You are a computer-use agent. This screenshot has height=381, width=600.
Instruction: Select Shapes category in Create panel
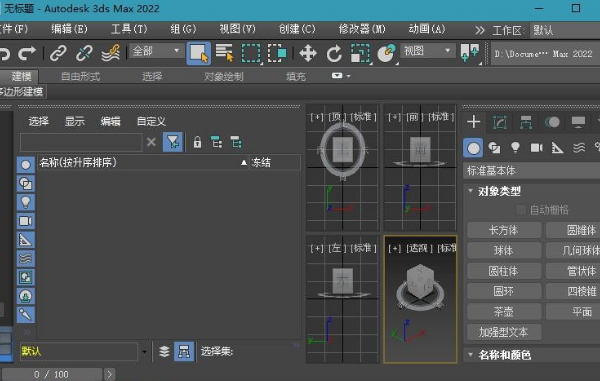pyautogui.click(x=494, y=148)
